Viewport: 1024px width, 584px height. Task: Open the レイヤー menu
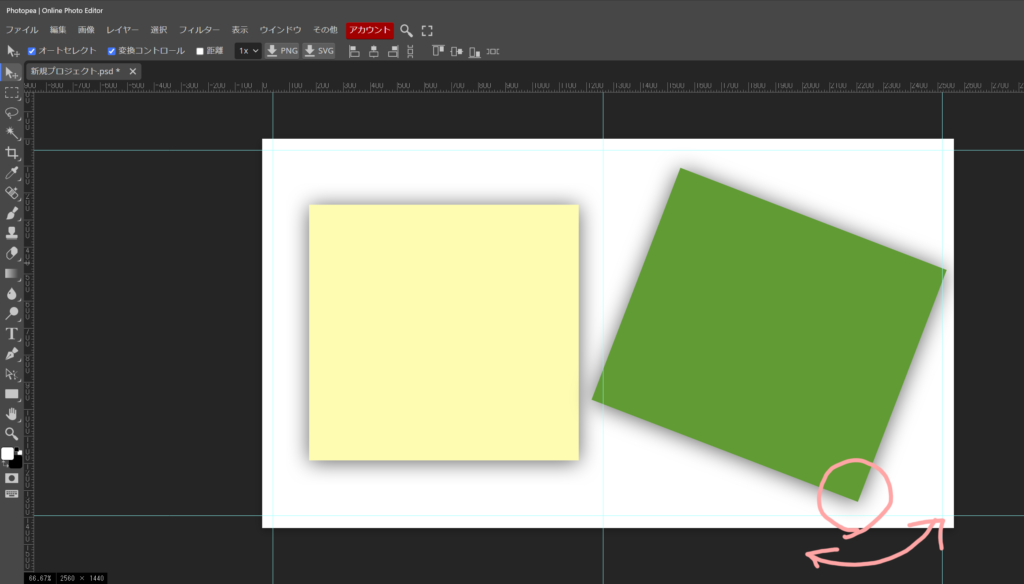click(123, 31)
